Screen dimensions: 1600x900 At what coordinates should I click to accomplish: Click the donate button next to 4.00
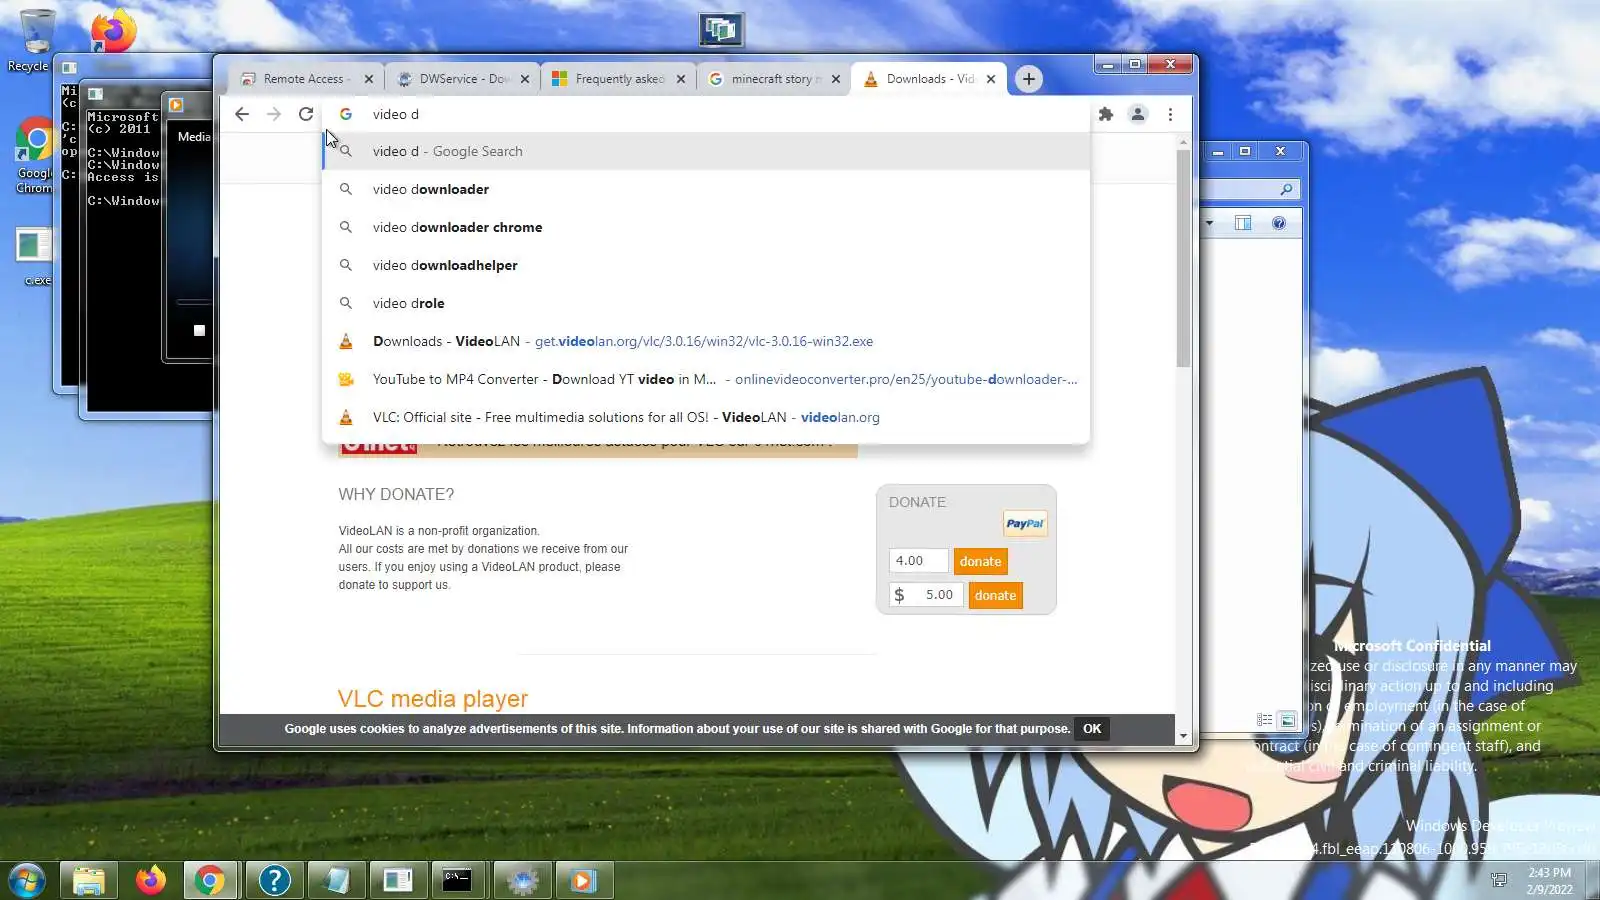click(980, 561)
